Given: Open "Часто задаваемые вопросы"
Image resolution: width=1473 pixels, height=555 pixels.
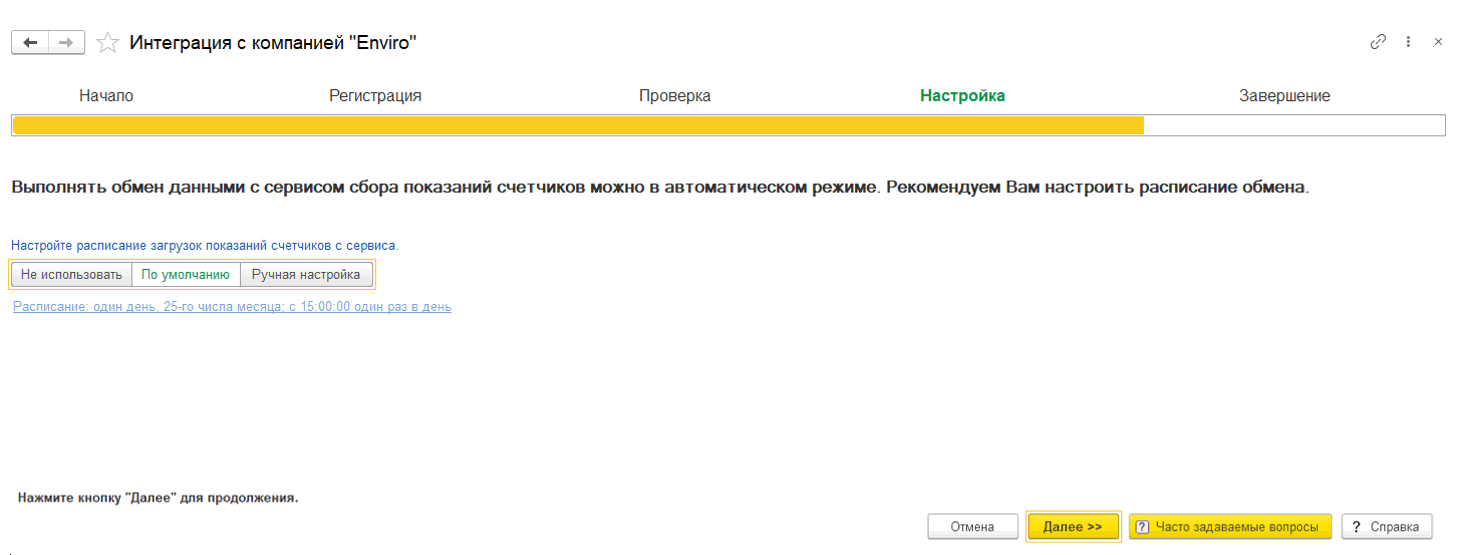Looking at the screenshot, I should (1230, 527).
